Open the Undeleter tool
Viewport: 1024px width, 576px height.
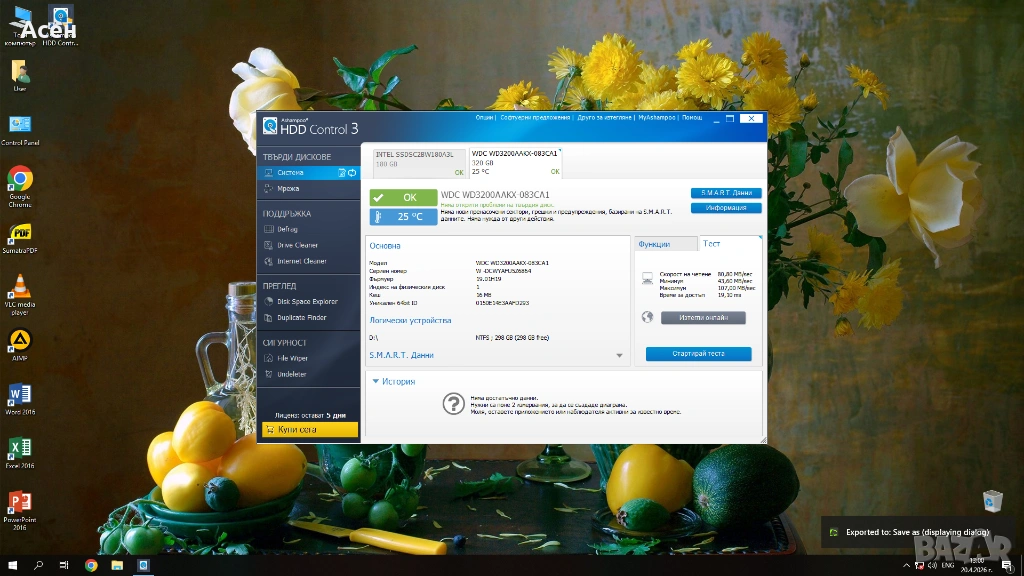pos(291,374)
